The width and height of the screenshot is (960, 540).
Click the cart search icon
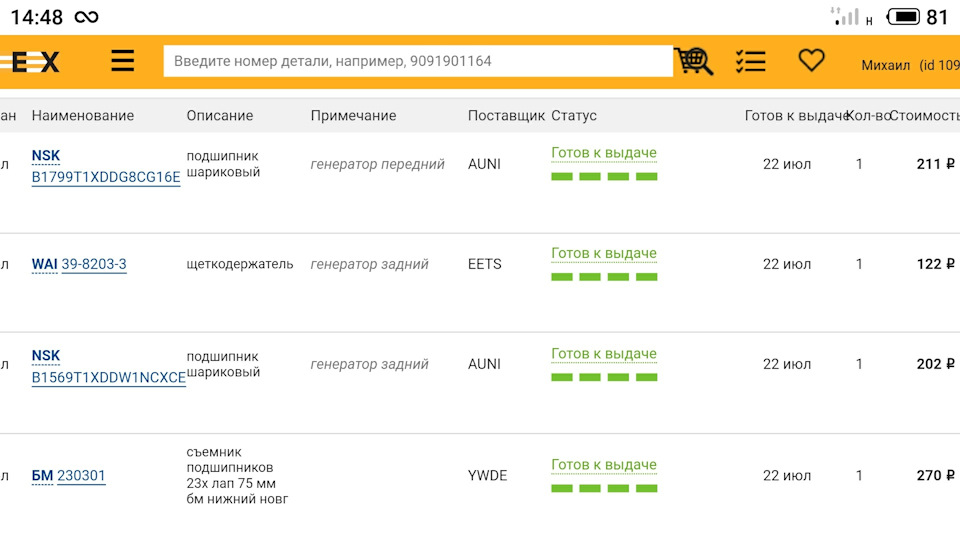[x=693, y=61]
